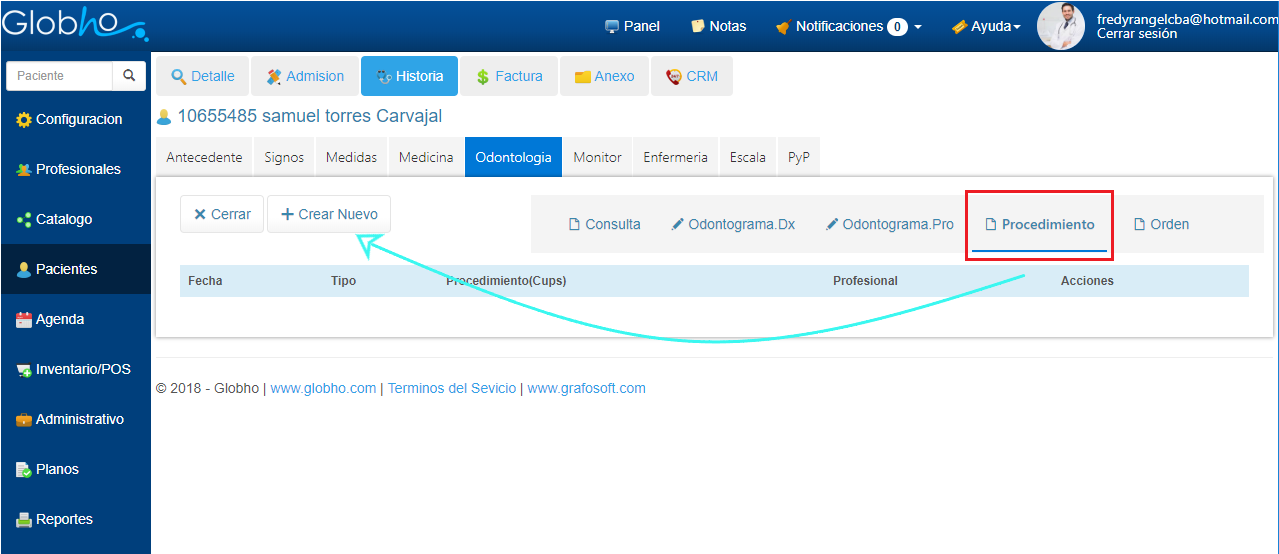Focus the Paciente search input field
The height and width of the screenshot is (554, 1279).
[x=60, y=76]
